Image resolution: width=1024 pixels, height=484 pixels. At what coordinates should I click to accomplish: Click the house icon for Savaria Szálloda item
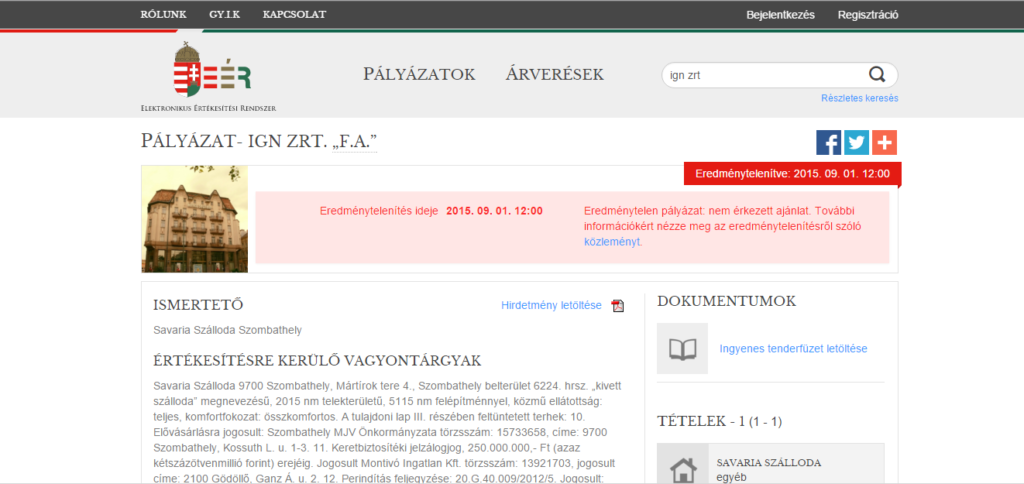(x=683, y=468)
